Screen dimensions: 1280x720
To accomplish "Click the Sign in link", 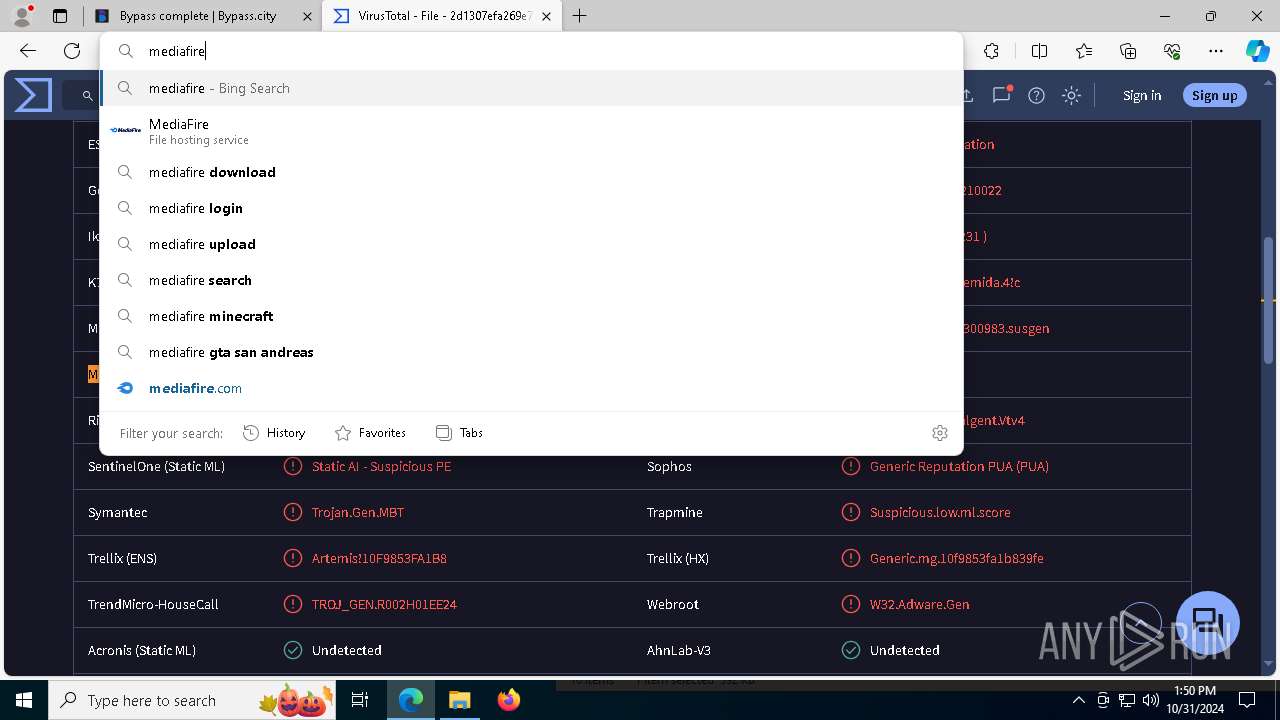I will (1142, 96).
